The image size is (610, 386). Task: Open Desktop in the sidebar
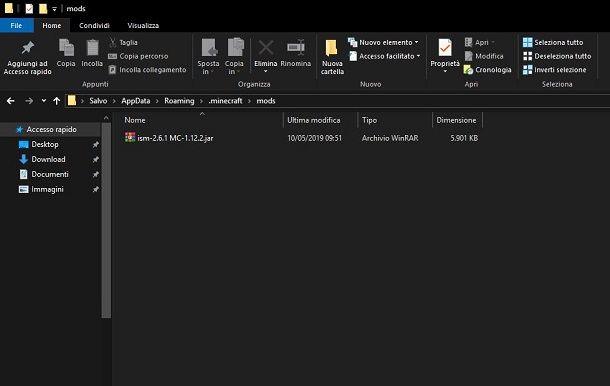45,144
